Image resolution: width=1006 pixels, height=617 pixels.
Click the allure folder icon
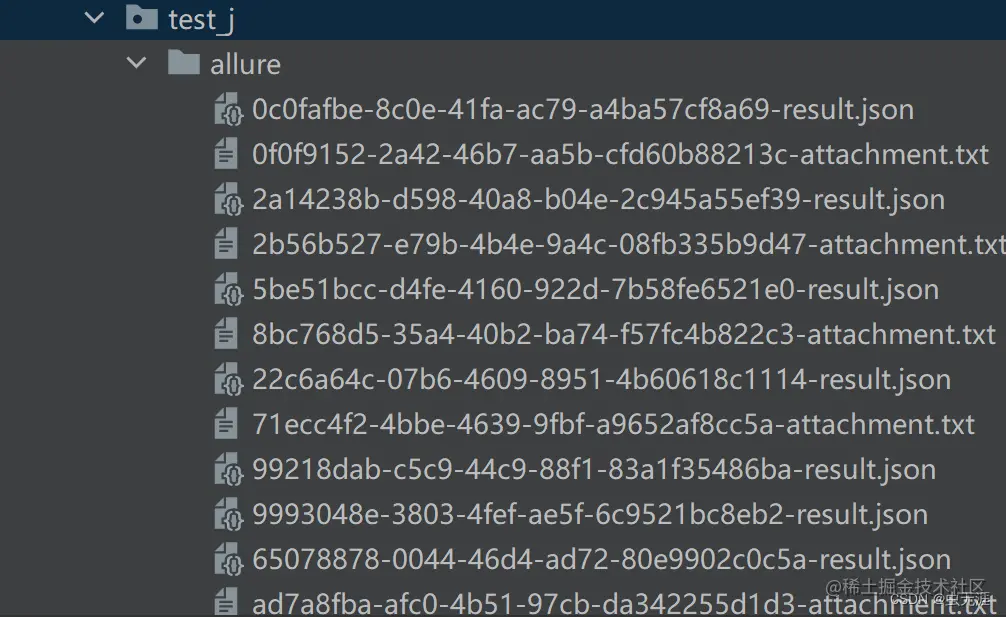[x=183, y=62]
